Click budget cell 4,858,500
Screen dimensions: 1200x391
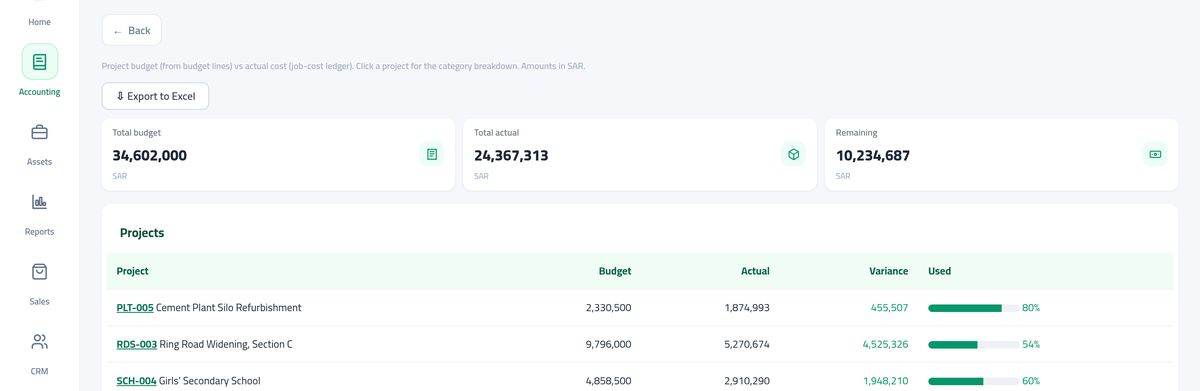click(608, 381)
